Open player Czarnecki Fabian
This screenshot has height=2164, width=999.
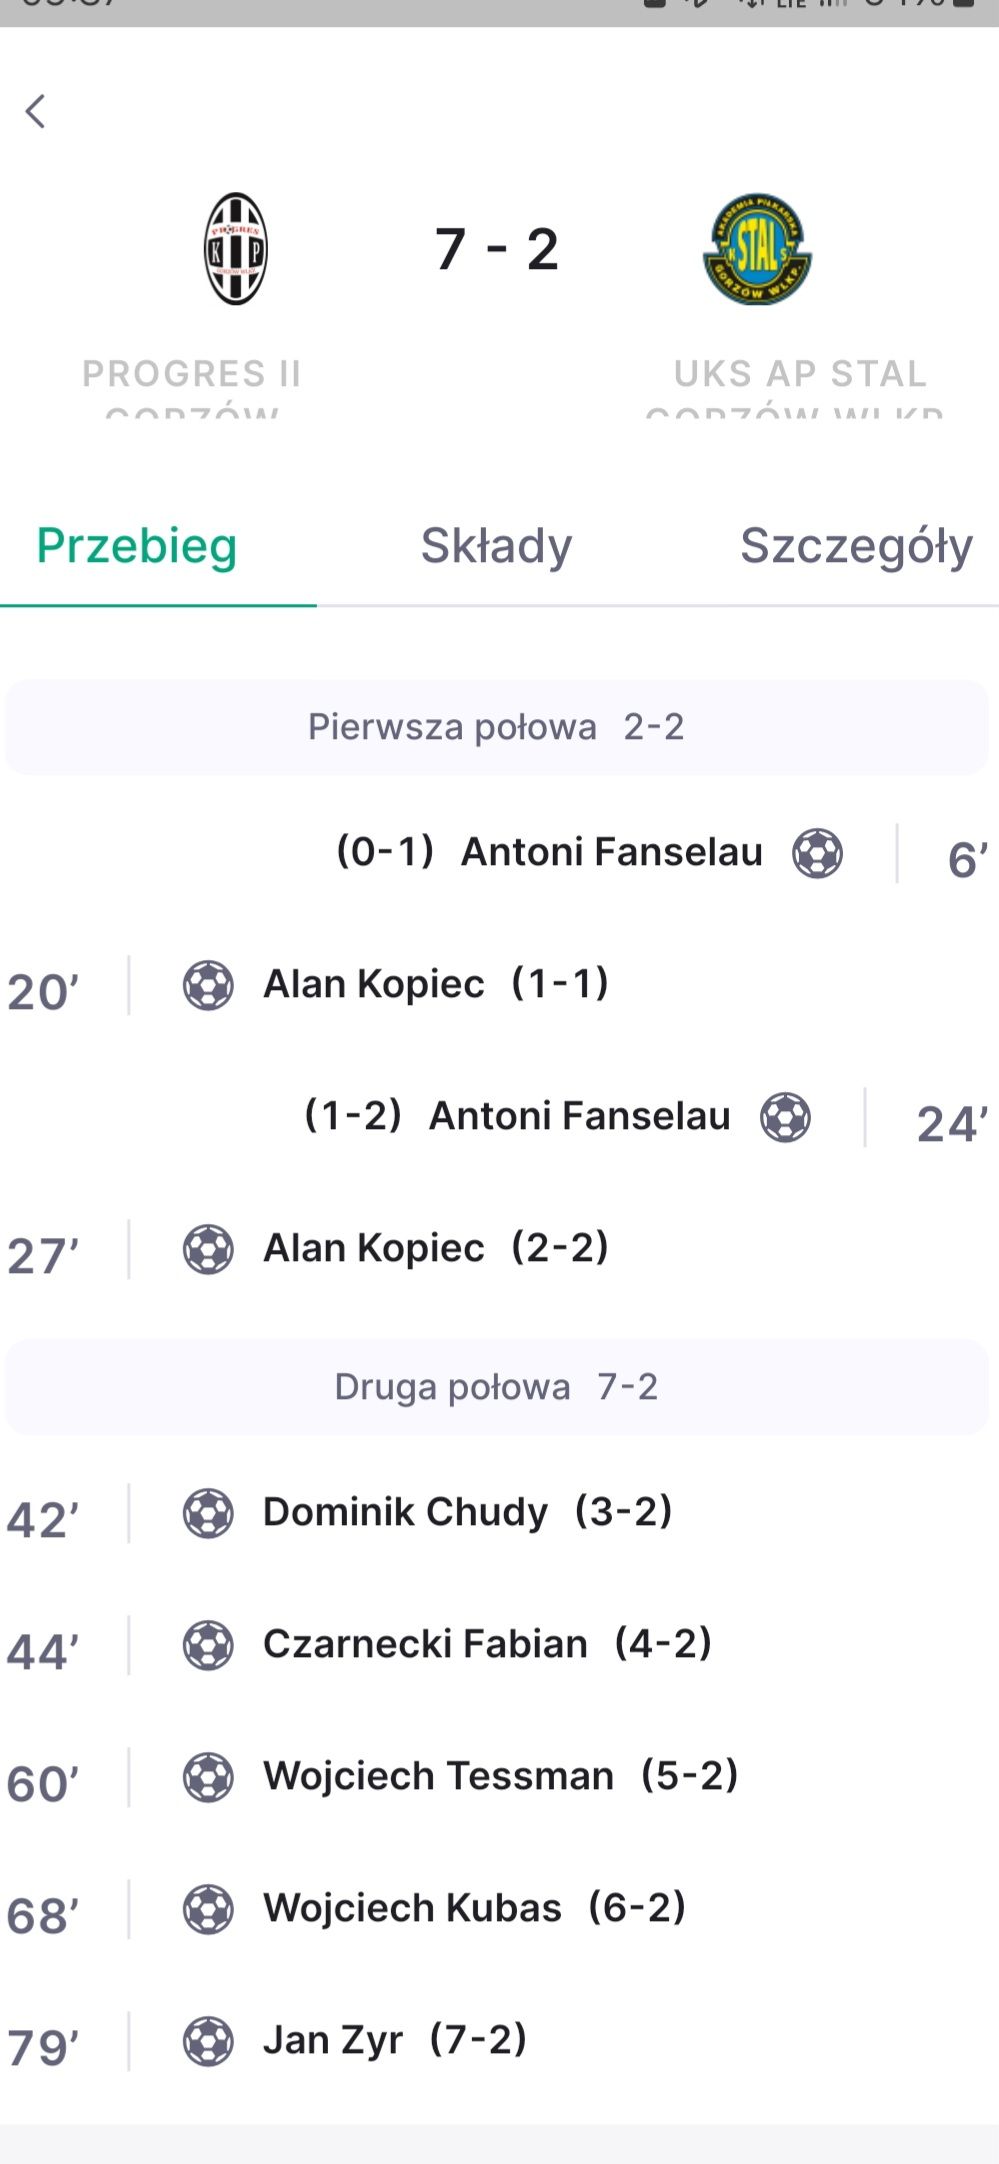pos(425,1644)
